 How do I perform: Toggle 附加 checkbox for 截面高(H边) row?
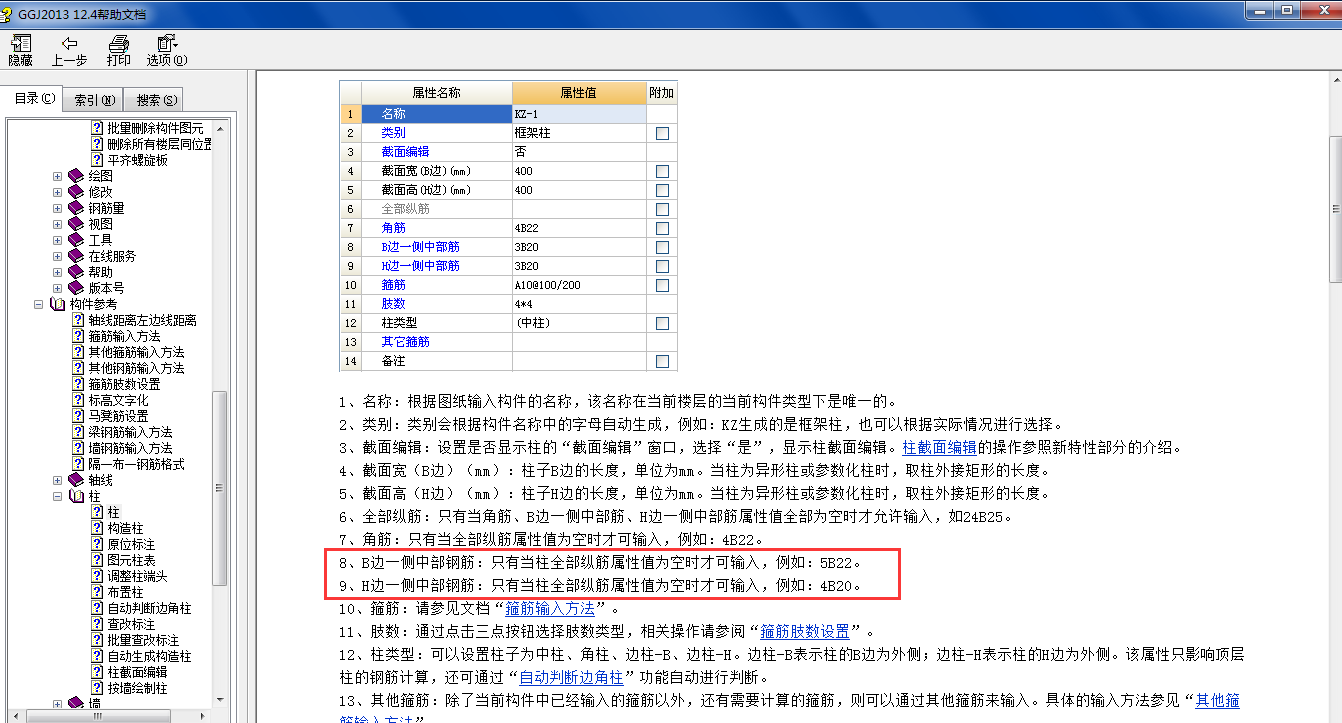[662, 190]
